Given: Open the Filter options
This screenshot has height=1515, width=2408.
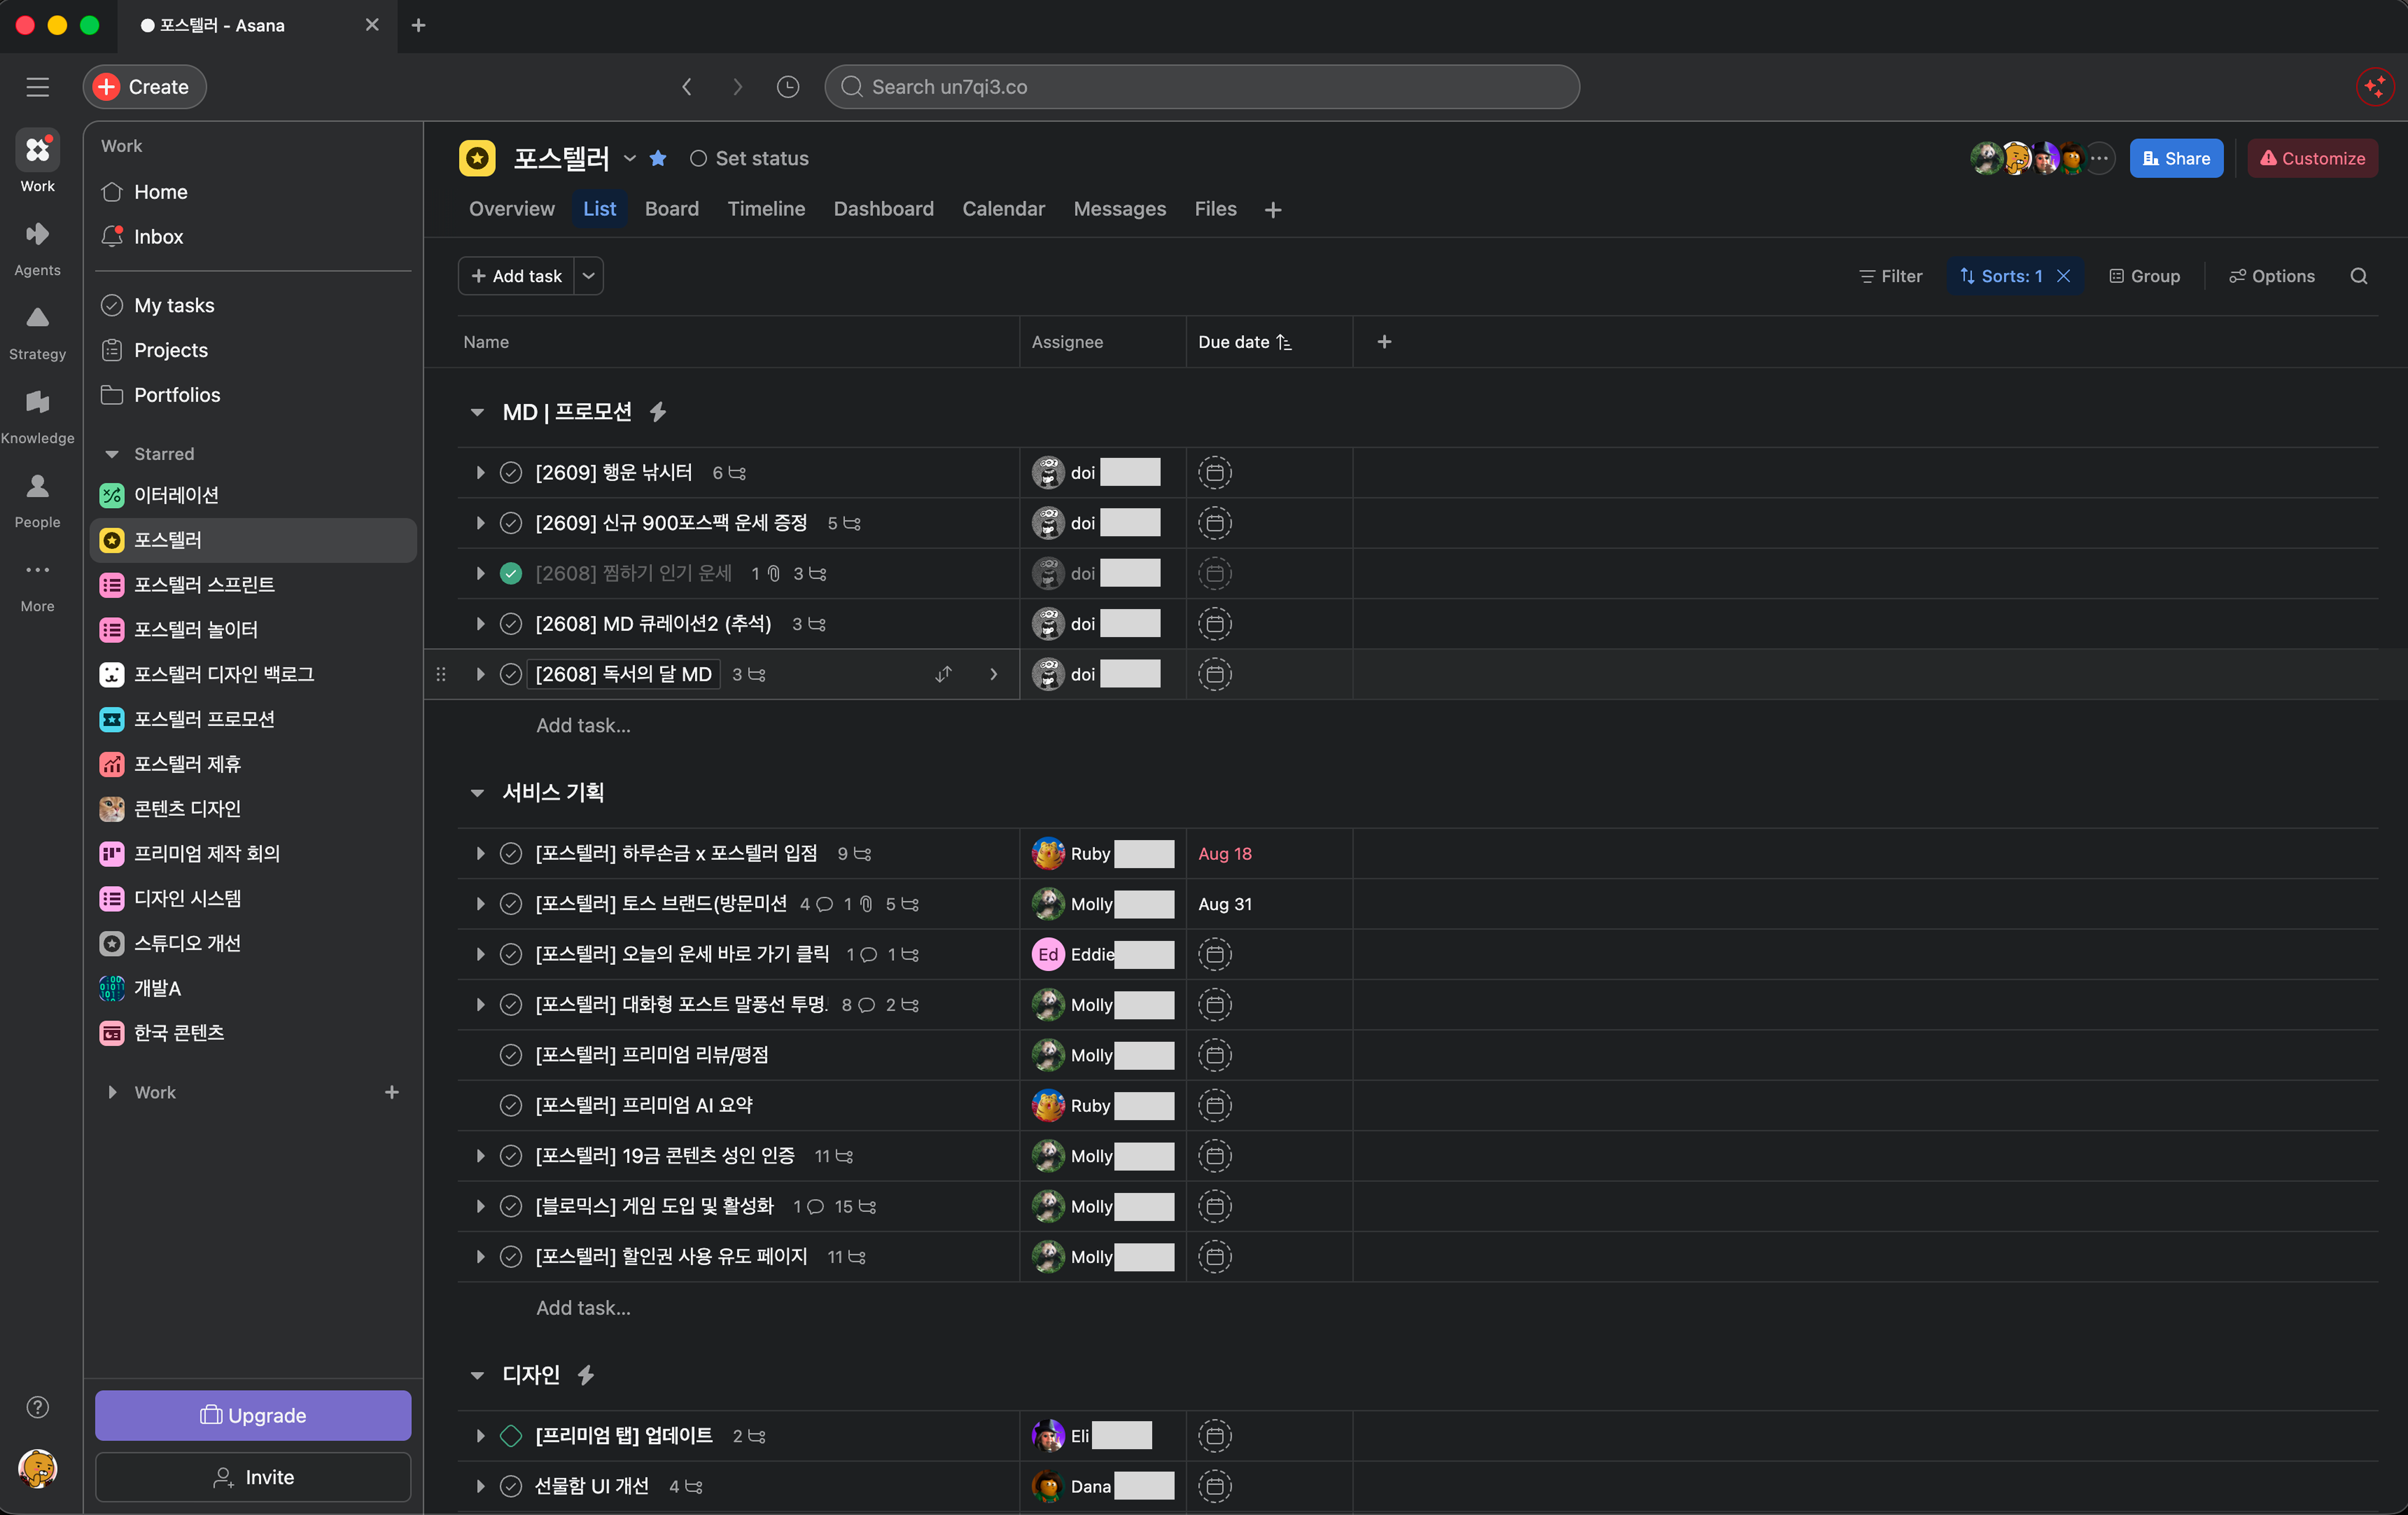Looking at the screenshot, I should [x=1890, y=276].
